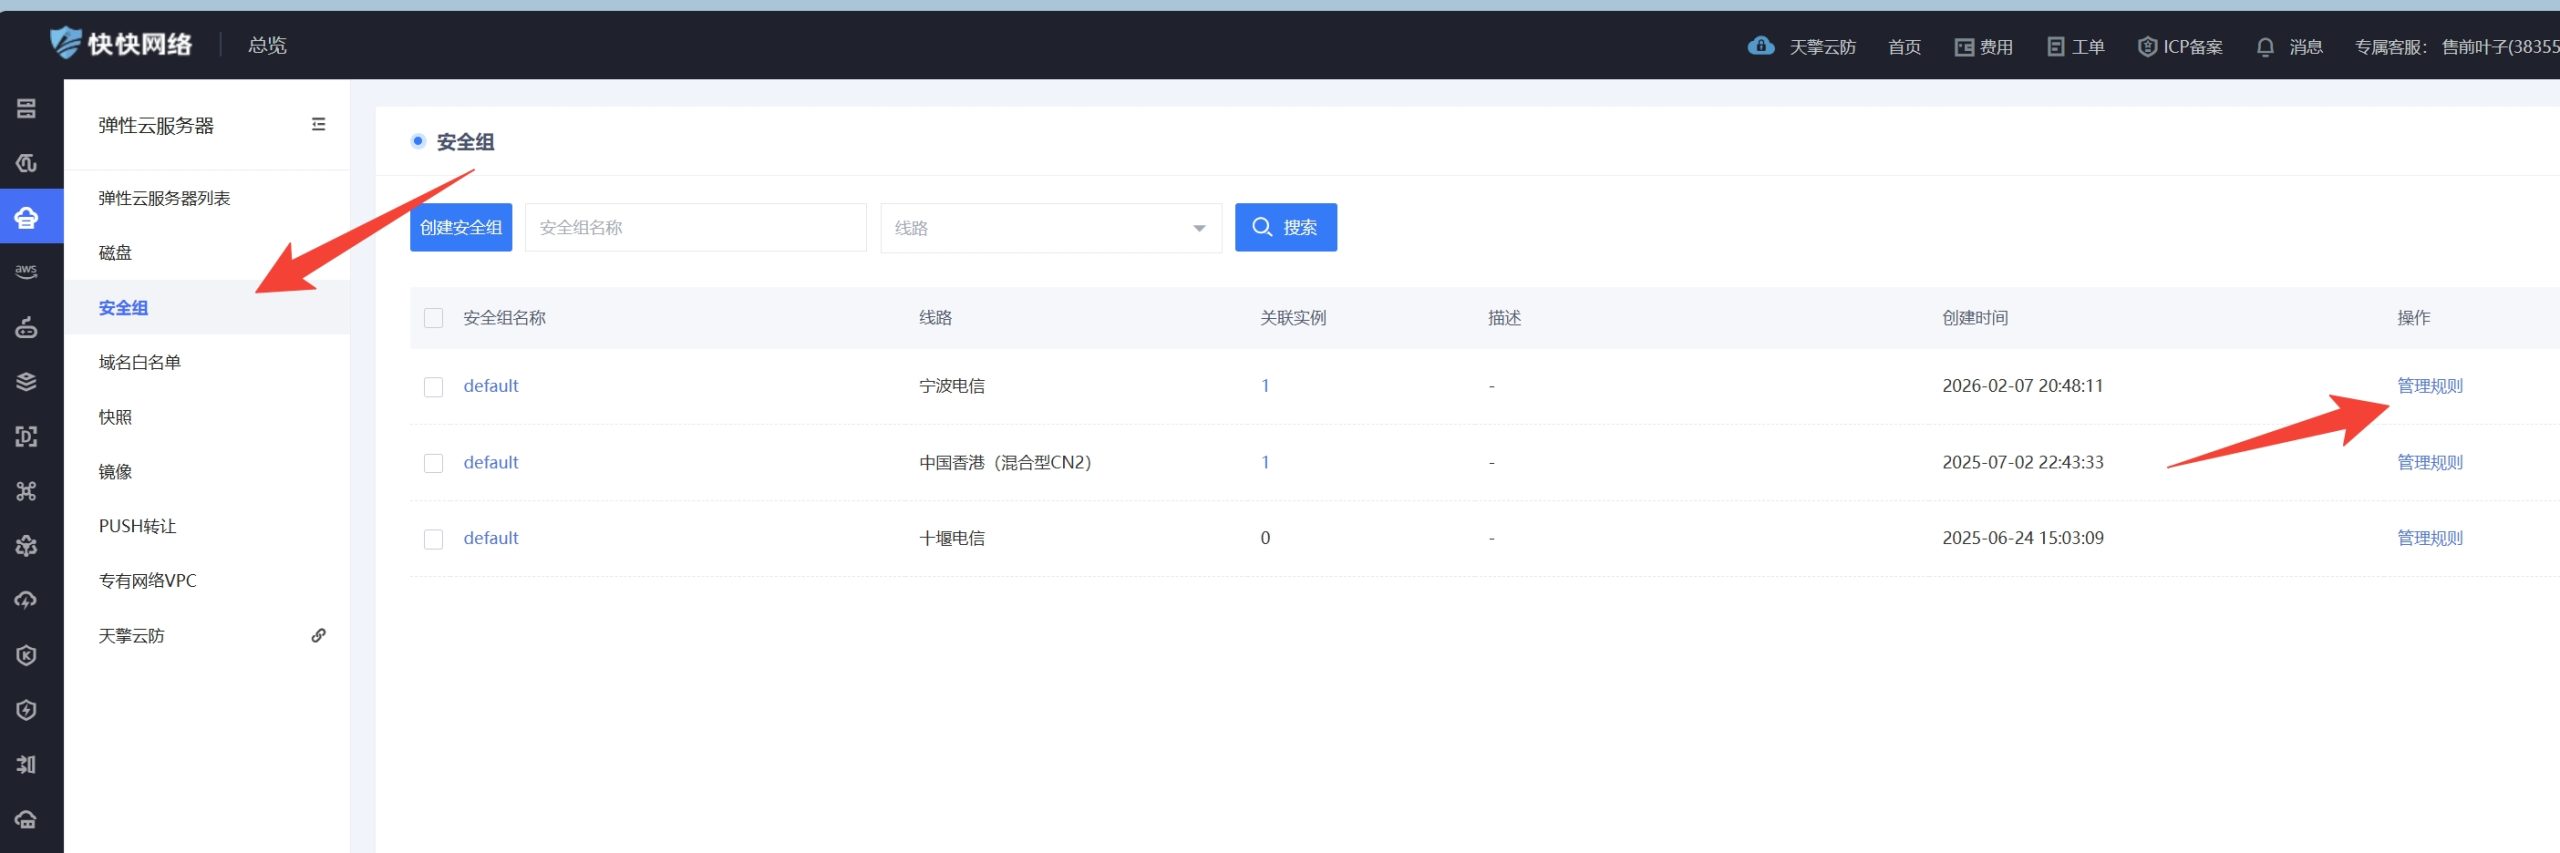This screenshot has height=853, width=2560.
Task: Click the highlighted cloud server sidebar icon
Action: click(26, 217)
